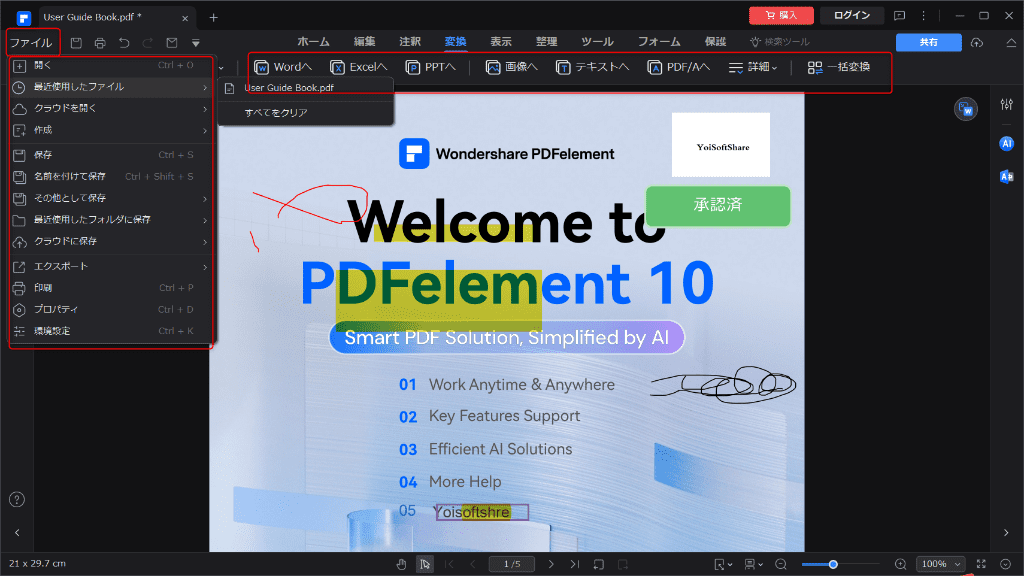1024x576 pixels.
Task: Open プロパティ from the file menu
Action: coord(111,310)
